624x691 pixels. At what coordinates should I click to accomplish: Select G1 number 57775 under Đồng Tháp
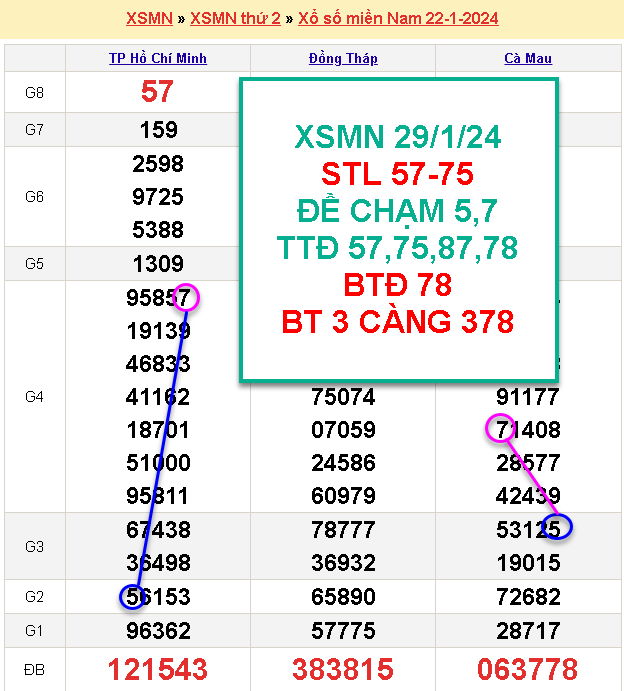click(343, 631)
